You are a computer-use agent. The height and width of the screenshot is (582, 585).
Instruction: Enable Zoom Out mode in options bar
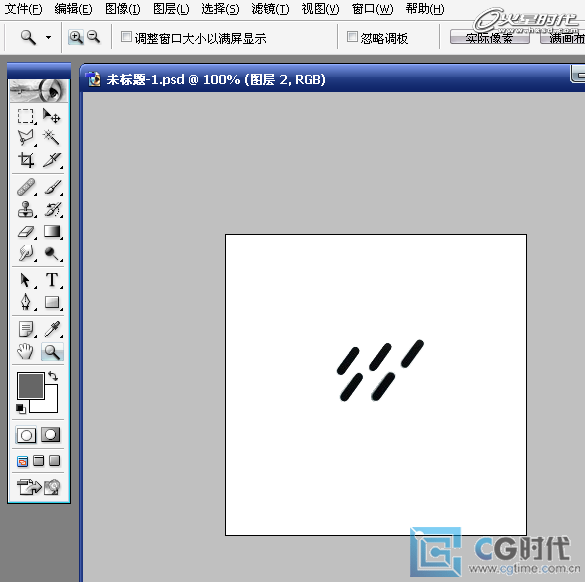(x=93, y=37)
